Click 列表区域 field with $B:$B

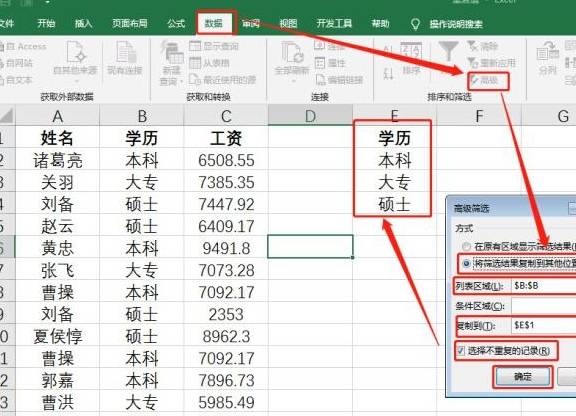click(x=544, y=286)
